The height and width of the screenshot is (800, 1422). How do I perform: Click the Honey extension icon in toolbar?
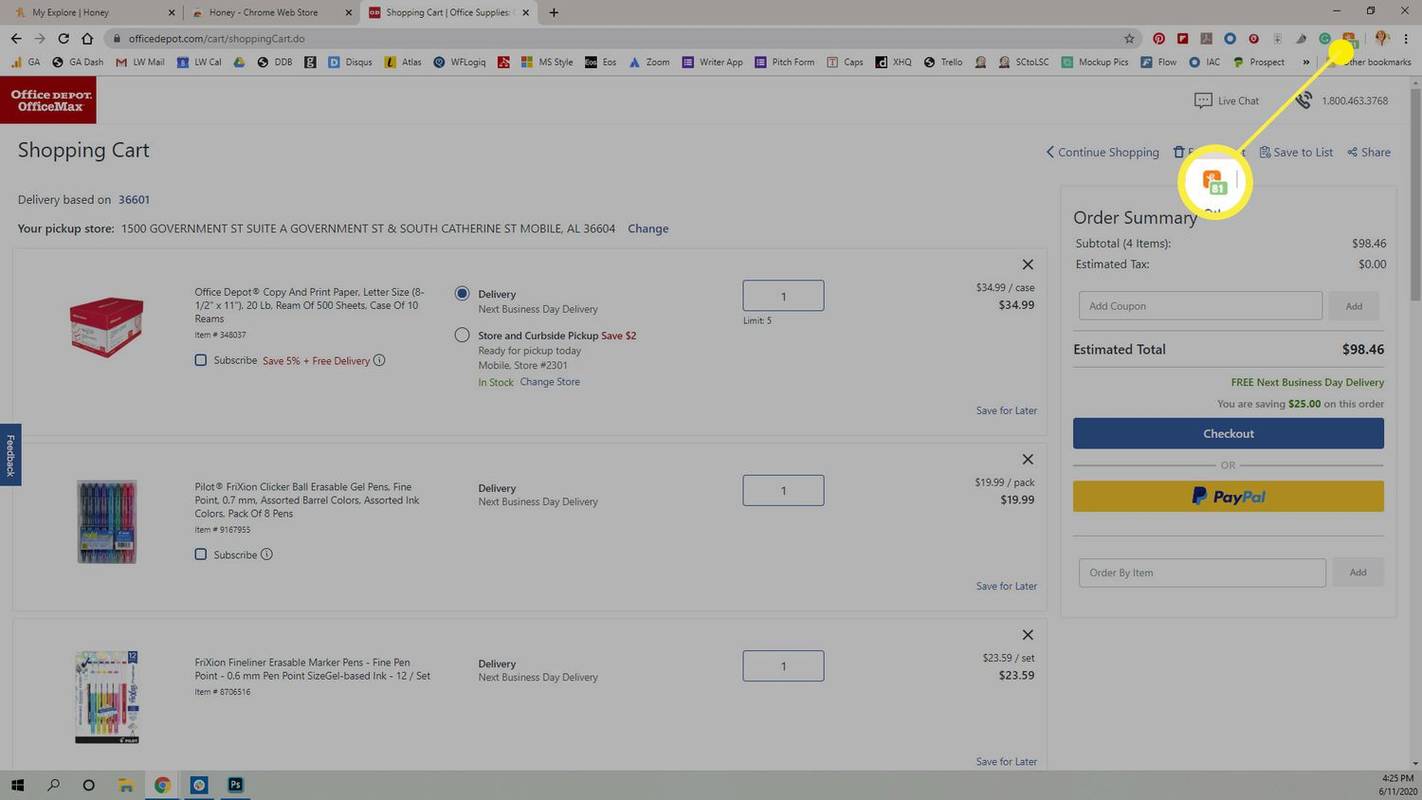(x=1348, y=39)
